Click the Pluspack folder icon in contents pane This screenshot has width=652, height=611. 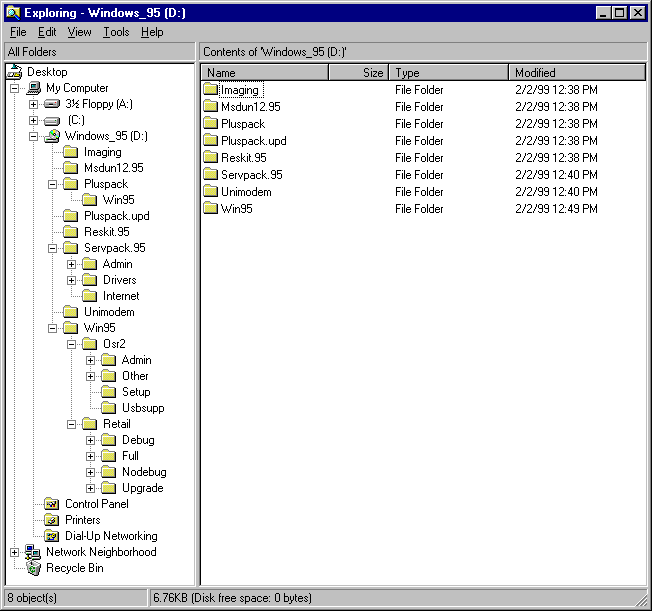pos(211,123)
